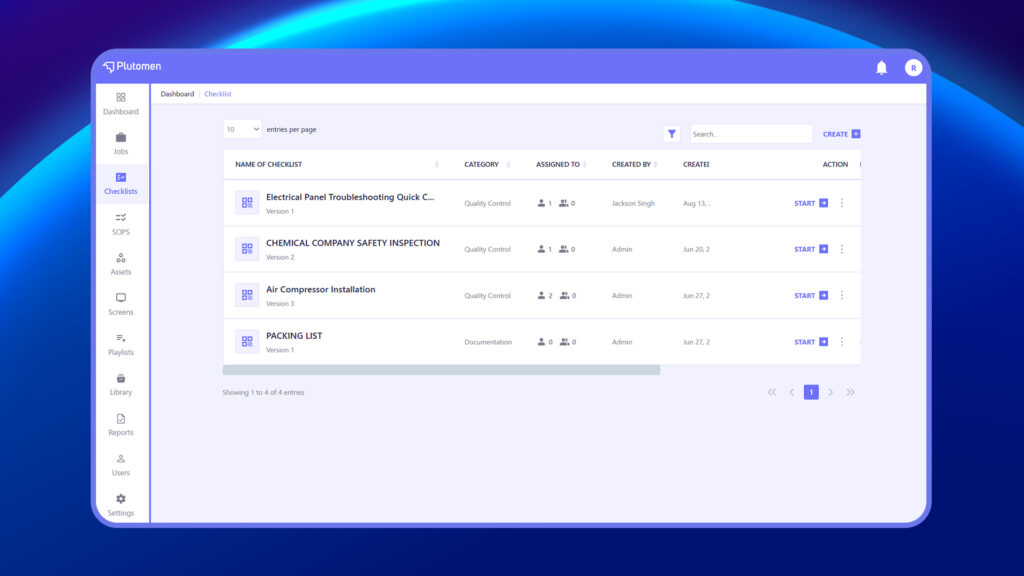1024x576 pixels.
Task: Open PACKING LIST checklist name
Action: 294,336
